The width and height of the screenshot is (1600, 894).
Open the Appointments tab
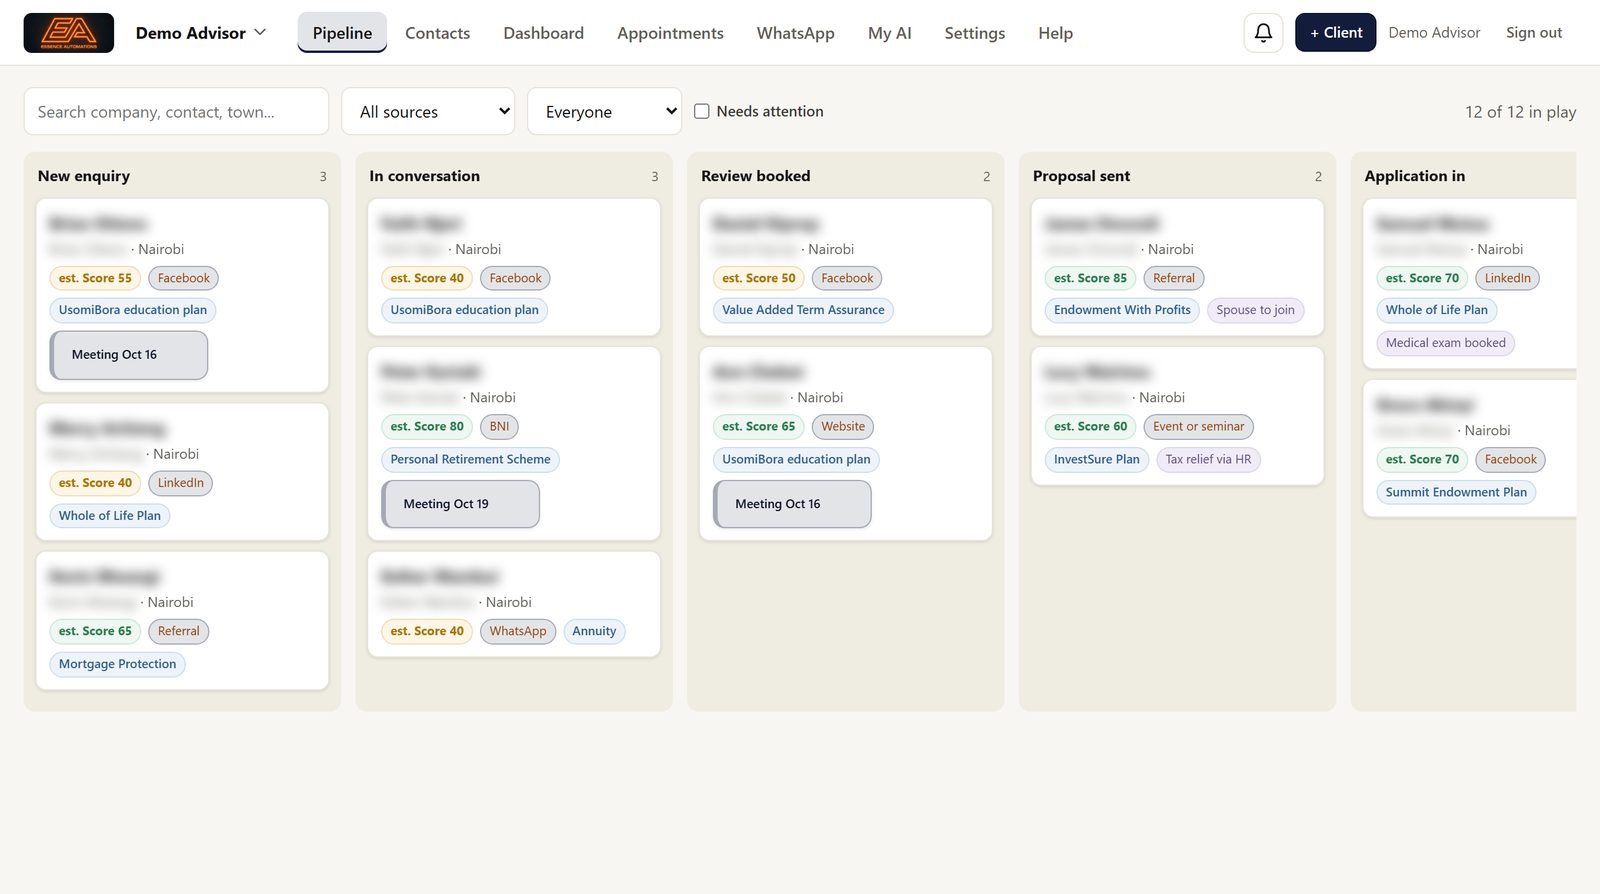(x=670, y=33)
